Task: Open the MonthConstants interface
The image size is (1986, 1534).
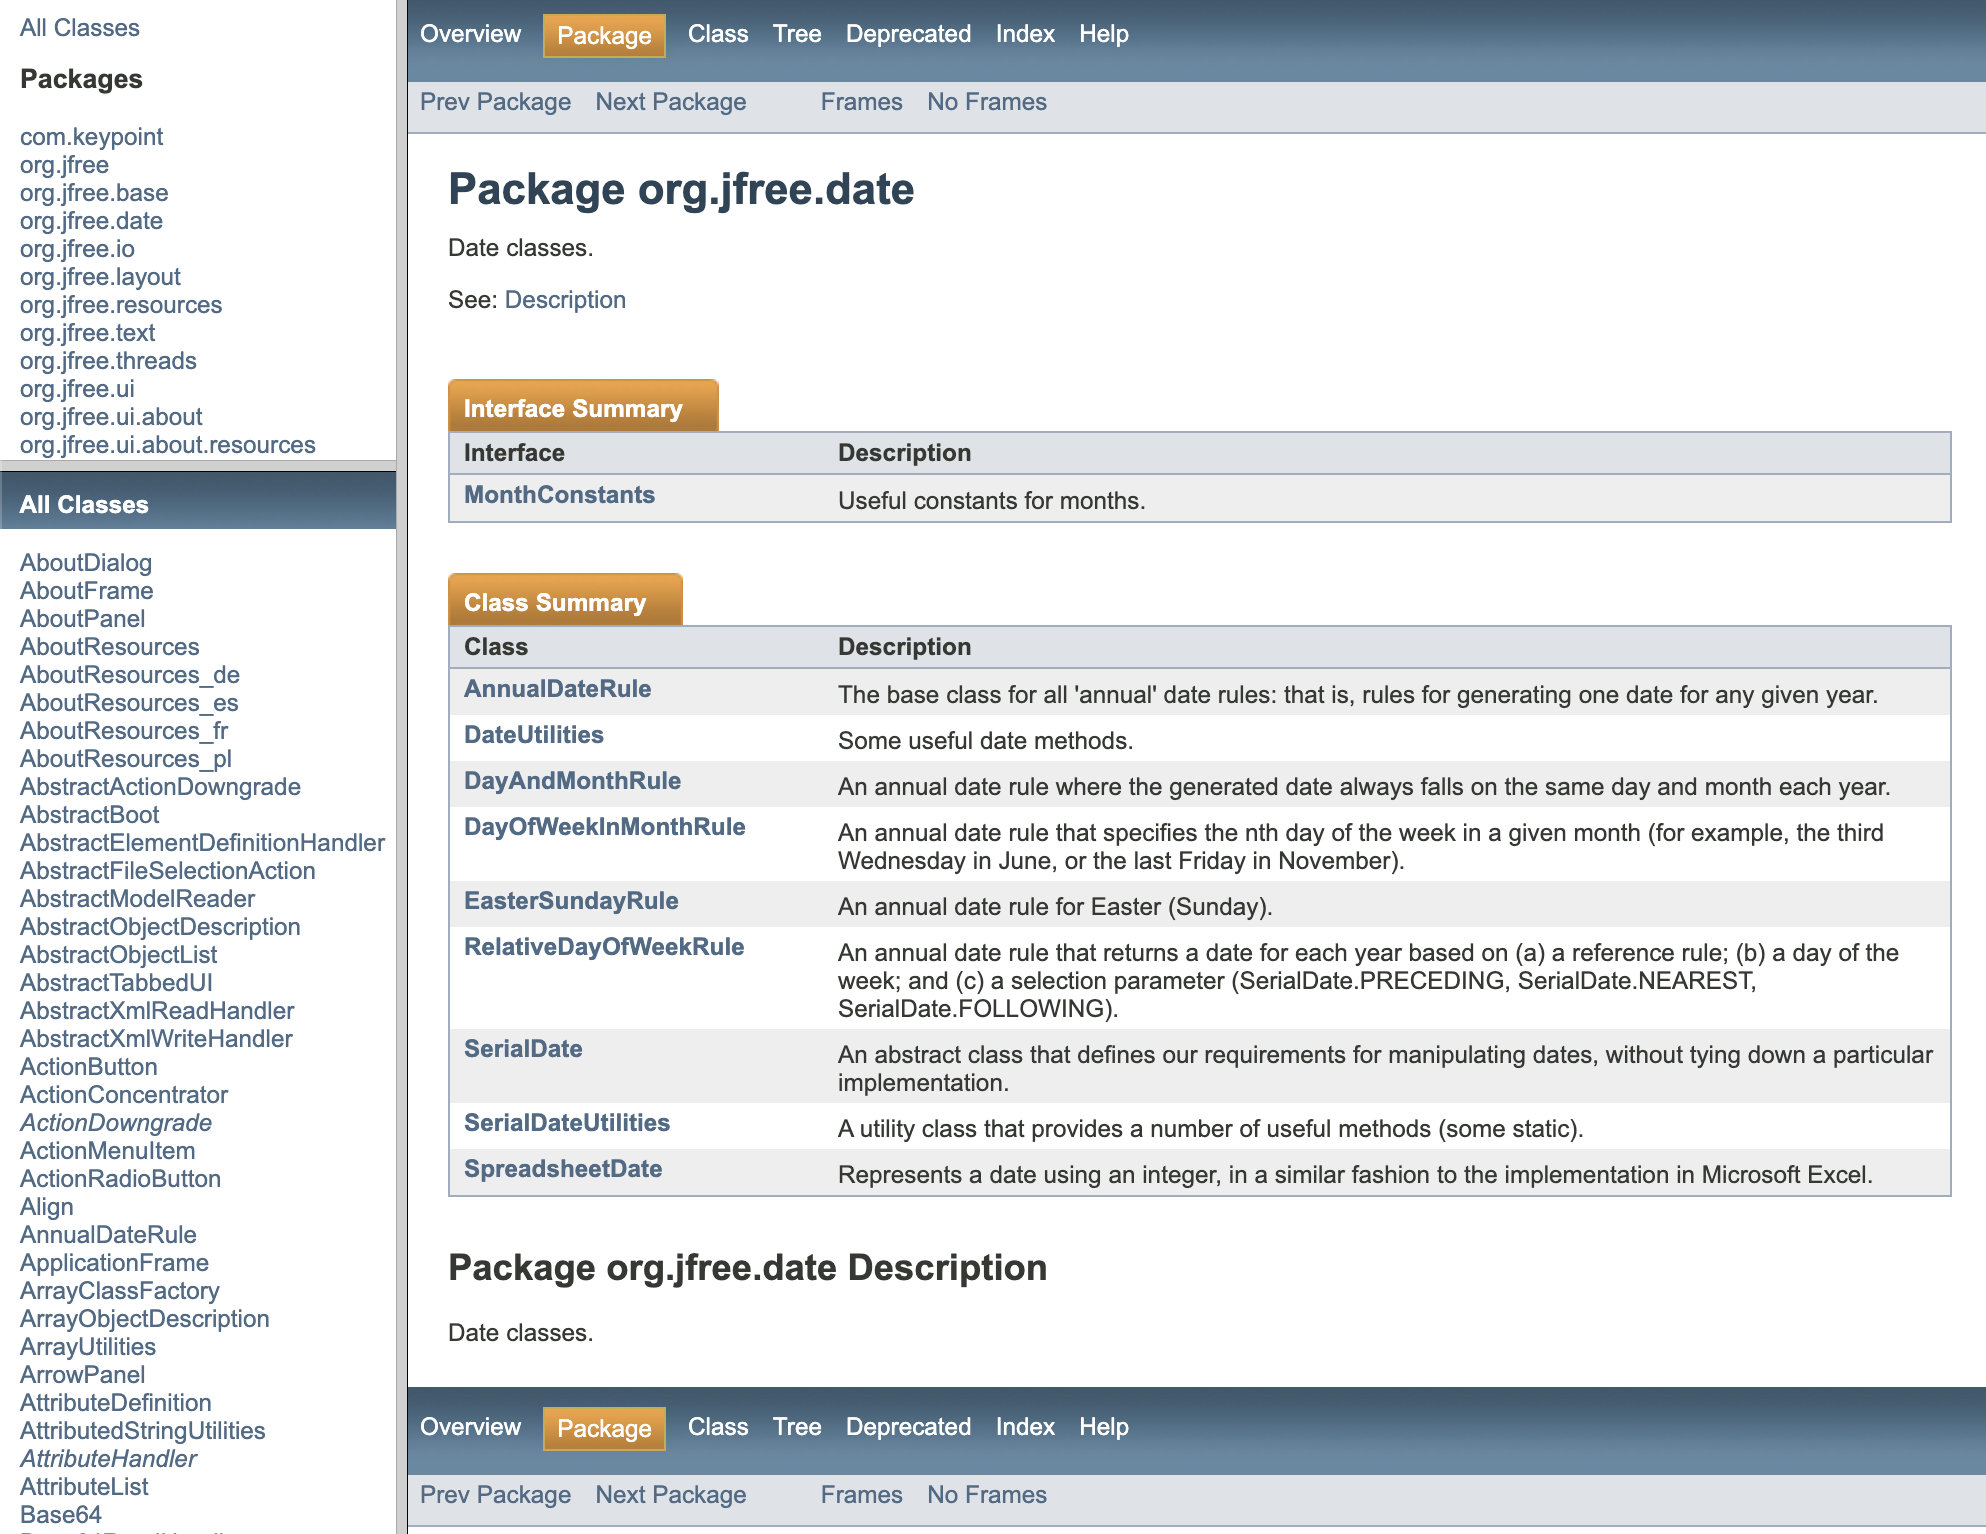Action: (559, 495)
